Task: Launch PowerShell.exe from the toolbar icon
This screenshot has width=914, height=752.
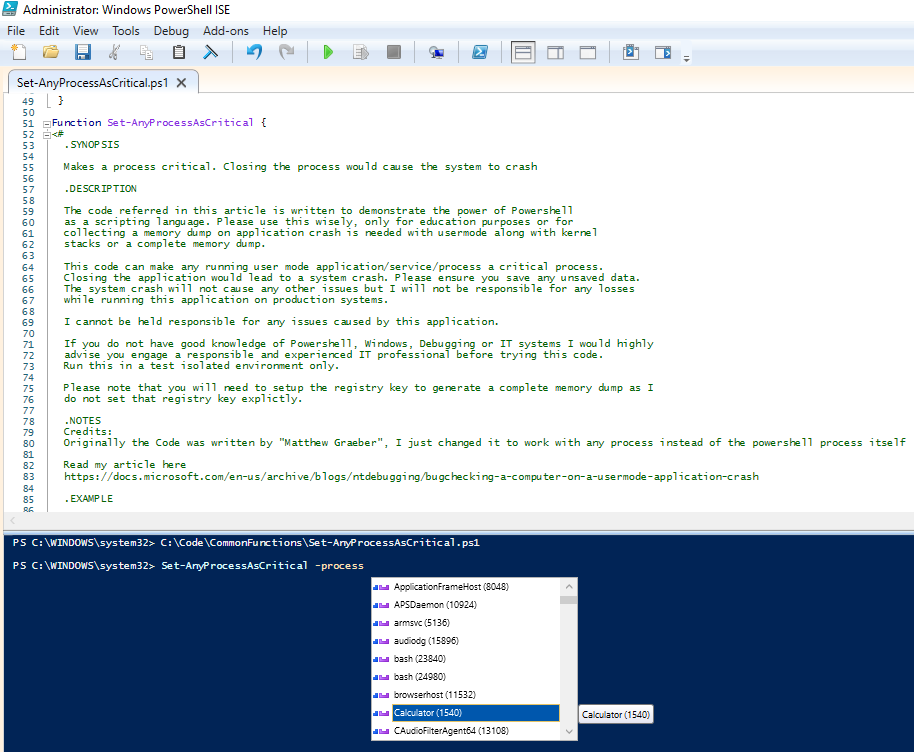Action: 480,53
